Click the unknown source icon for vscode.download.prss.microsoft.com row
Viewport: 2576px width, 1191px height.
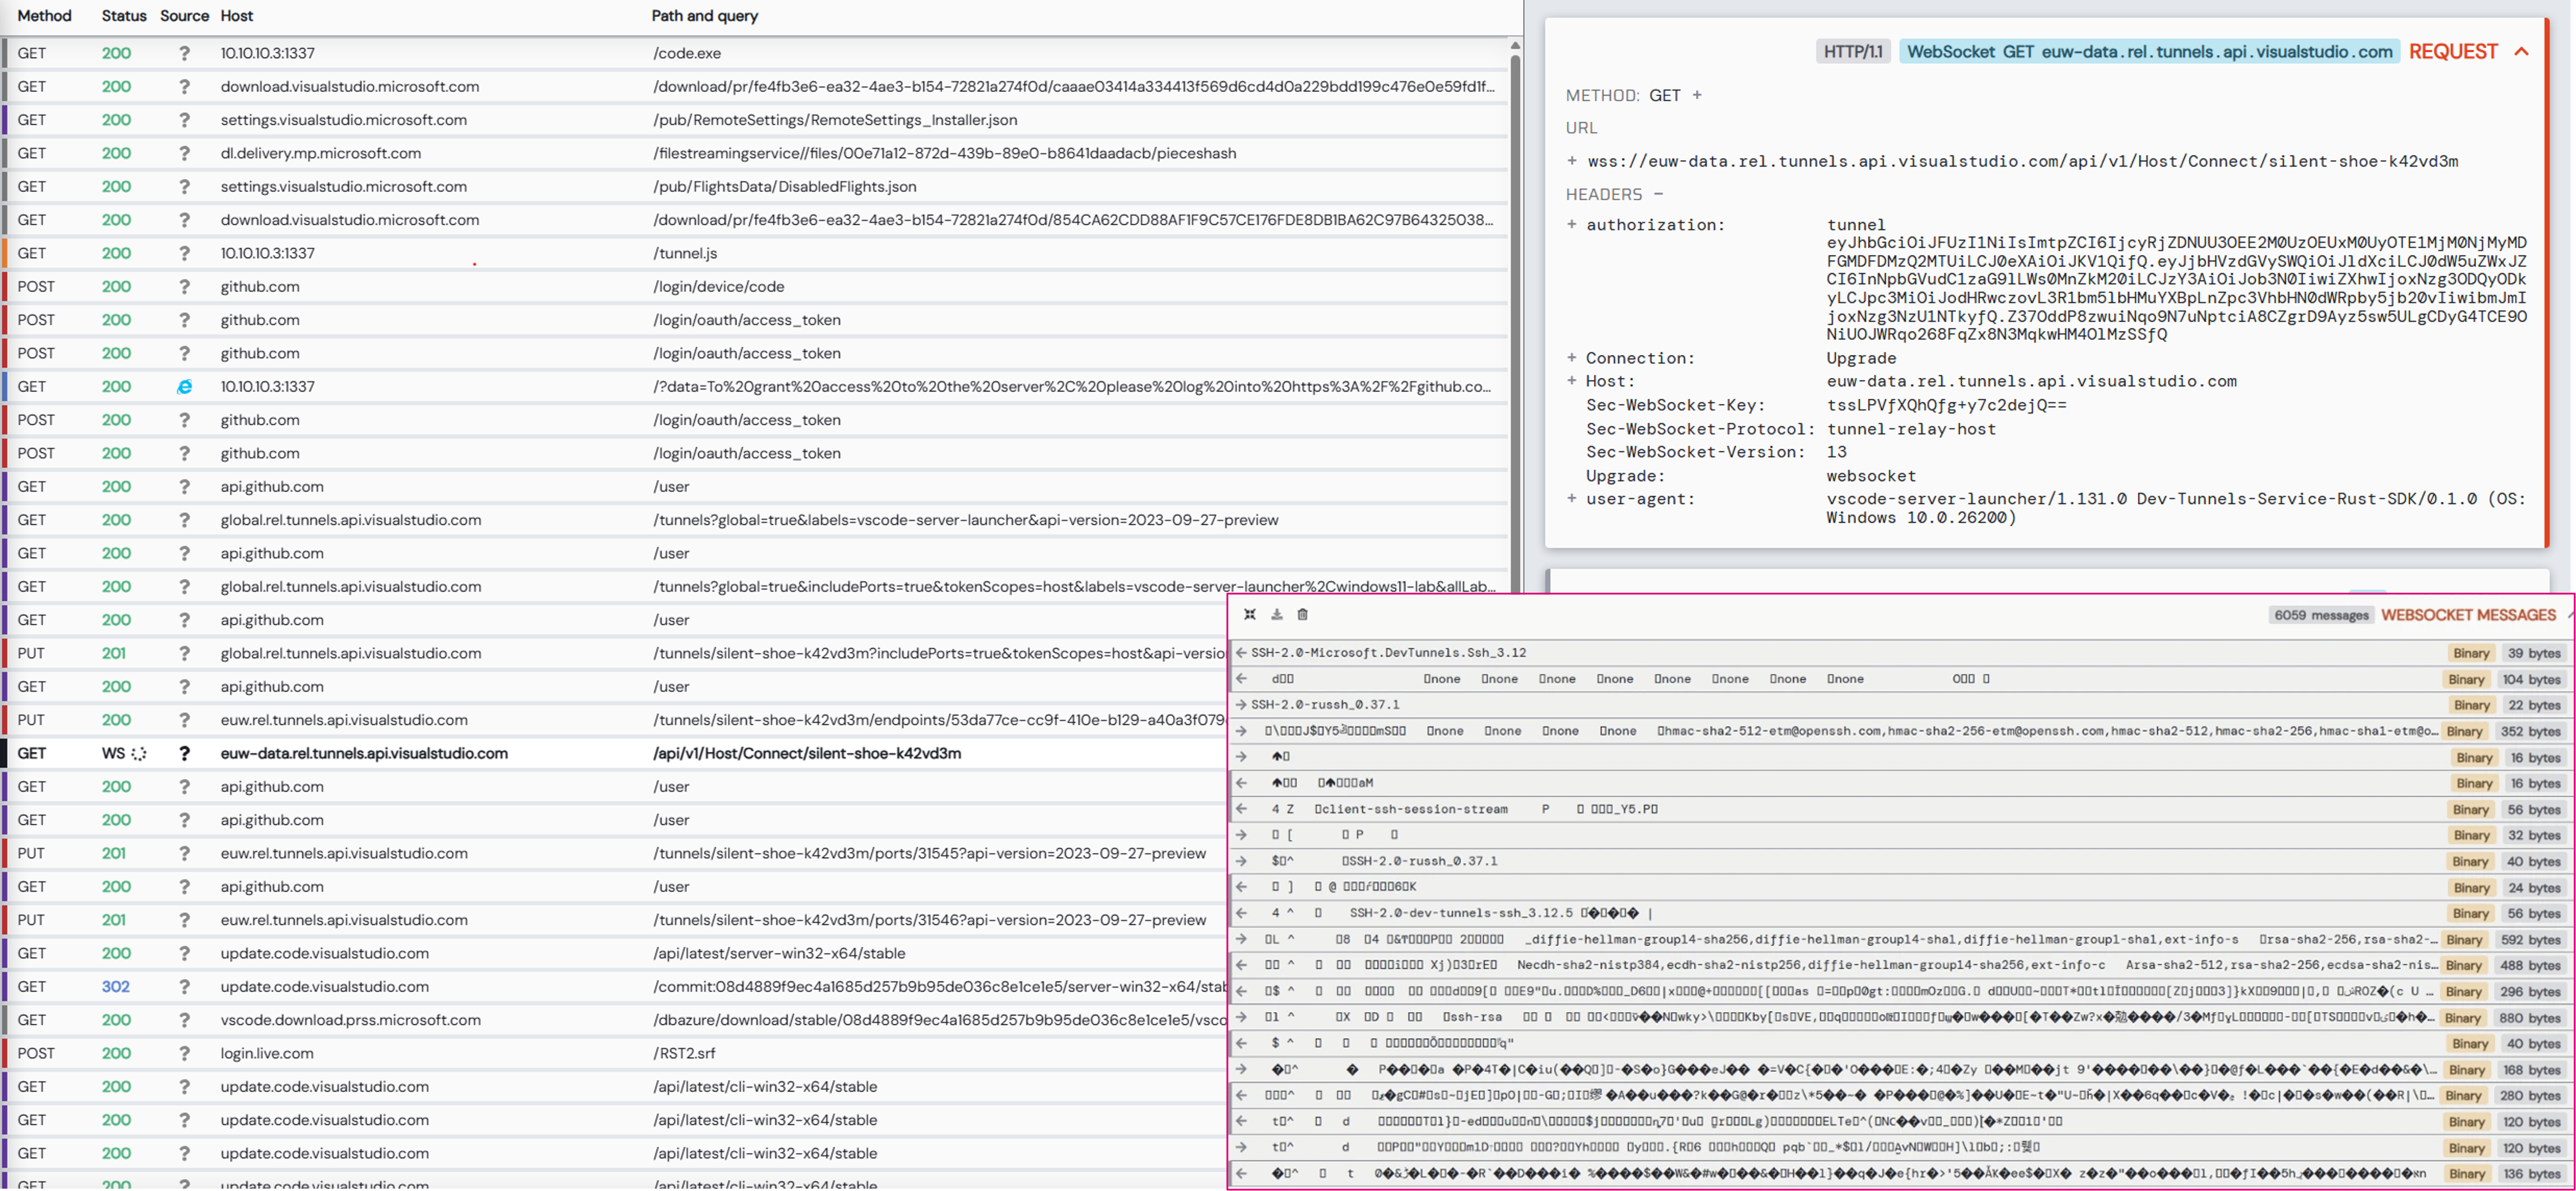coord(184,1020)
